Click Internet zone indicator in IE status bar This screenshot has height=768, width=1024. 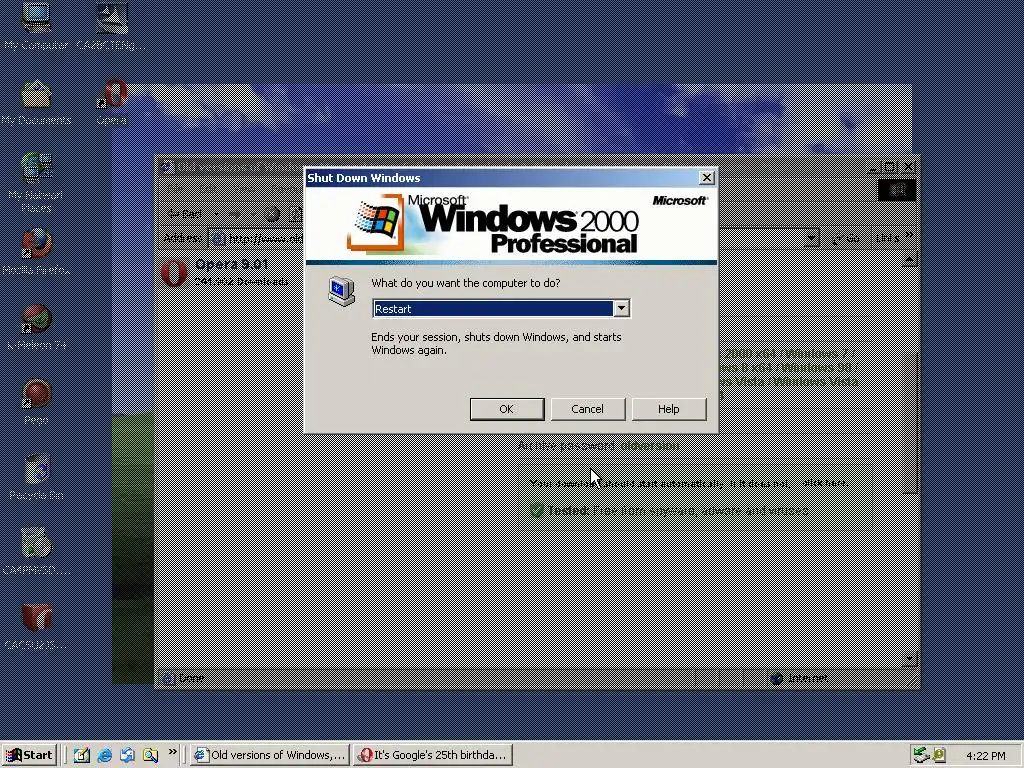800,679
